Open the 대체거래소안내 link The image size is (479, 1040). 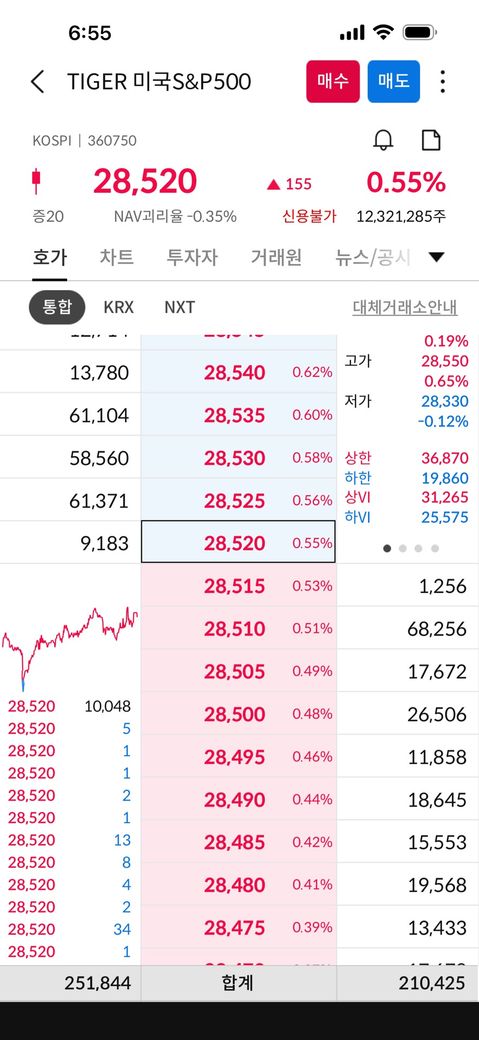405,308
